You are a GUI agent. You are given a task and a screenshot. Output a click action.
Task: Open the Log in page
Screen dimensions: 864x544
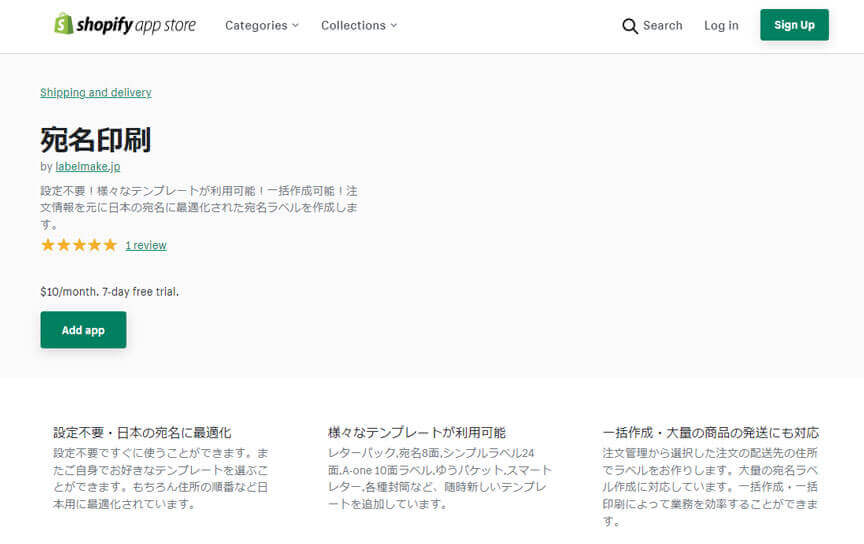pyautogui.click(x=721, y=25)
